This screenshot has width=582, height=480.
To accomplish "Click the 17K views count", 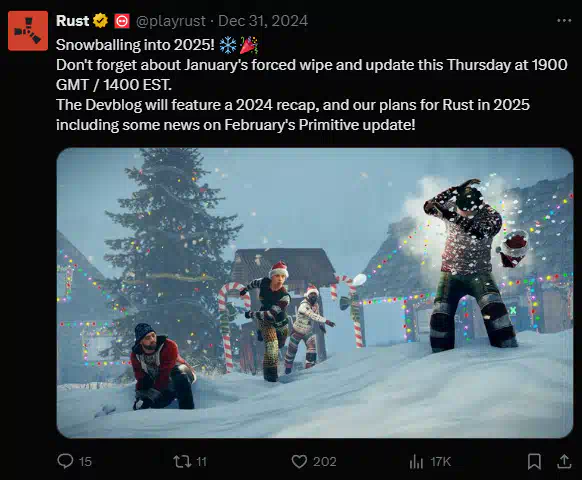I will (x=441, y=461).
